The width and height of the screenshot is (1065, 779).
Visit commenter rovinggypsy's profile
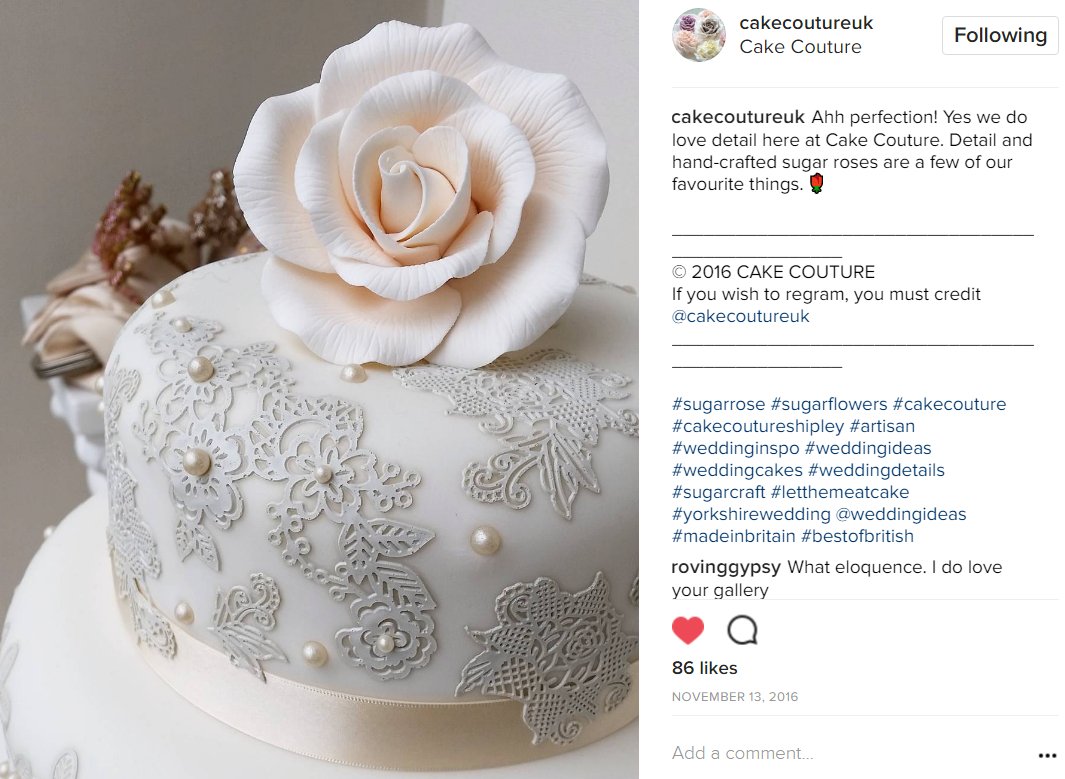tap(726, 567)
